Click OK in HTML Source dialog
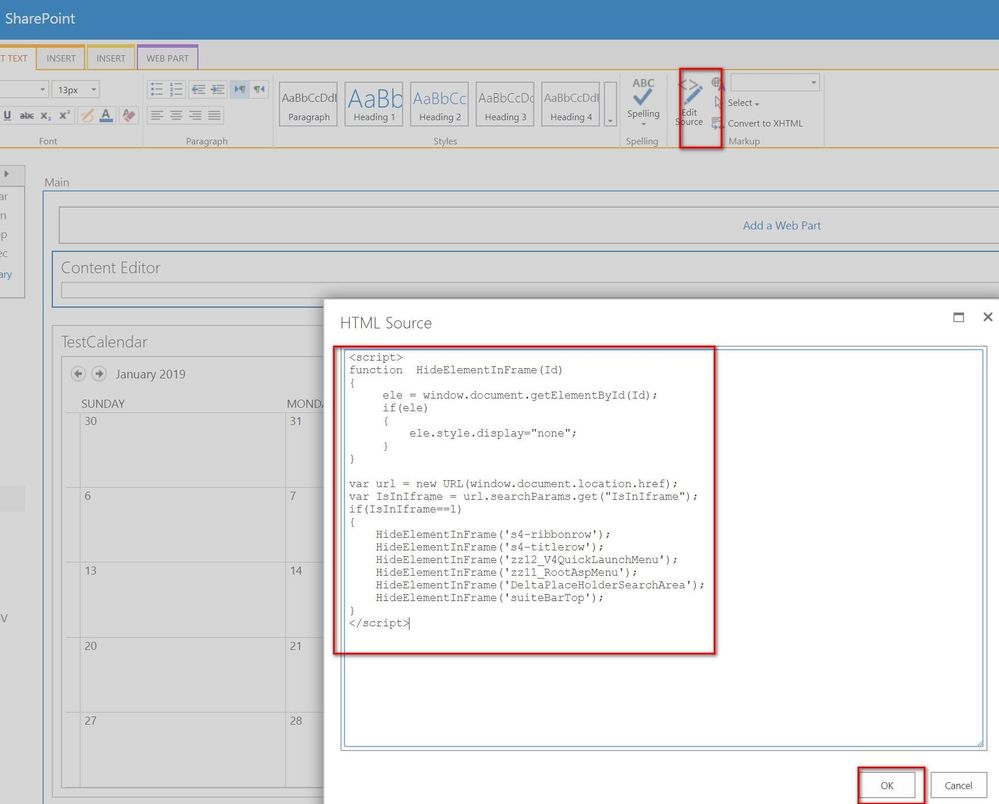999x804 pixels. [887, 786]
